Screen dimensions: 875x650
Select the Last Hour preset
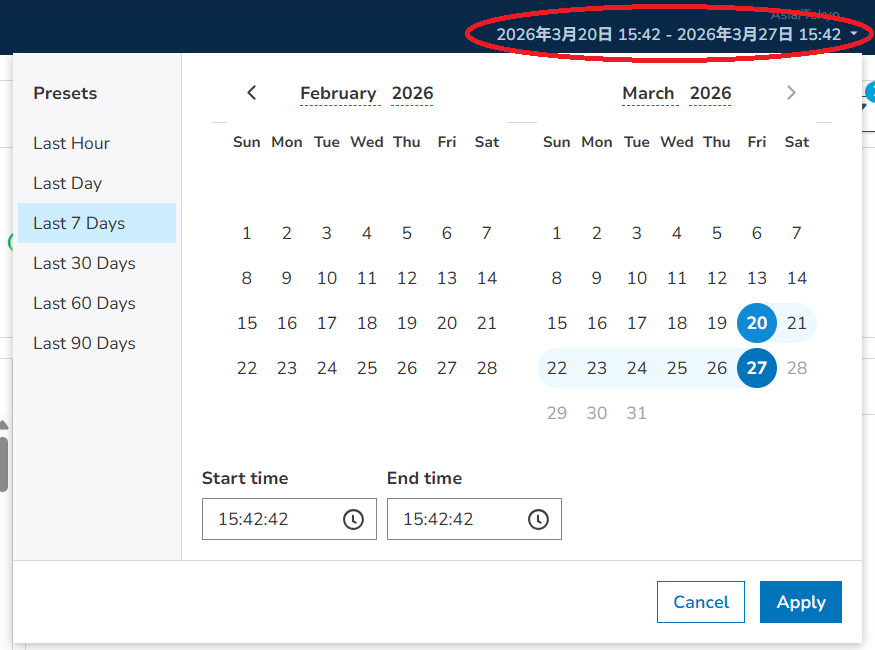[x=71, y=143]
